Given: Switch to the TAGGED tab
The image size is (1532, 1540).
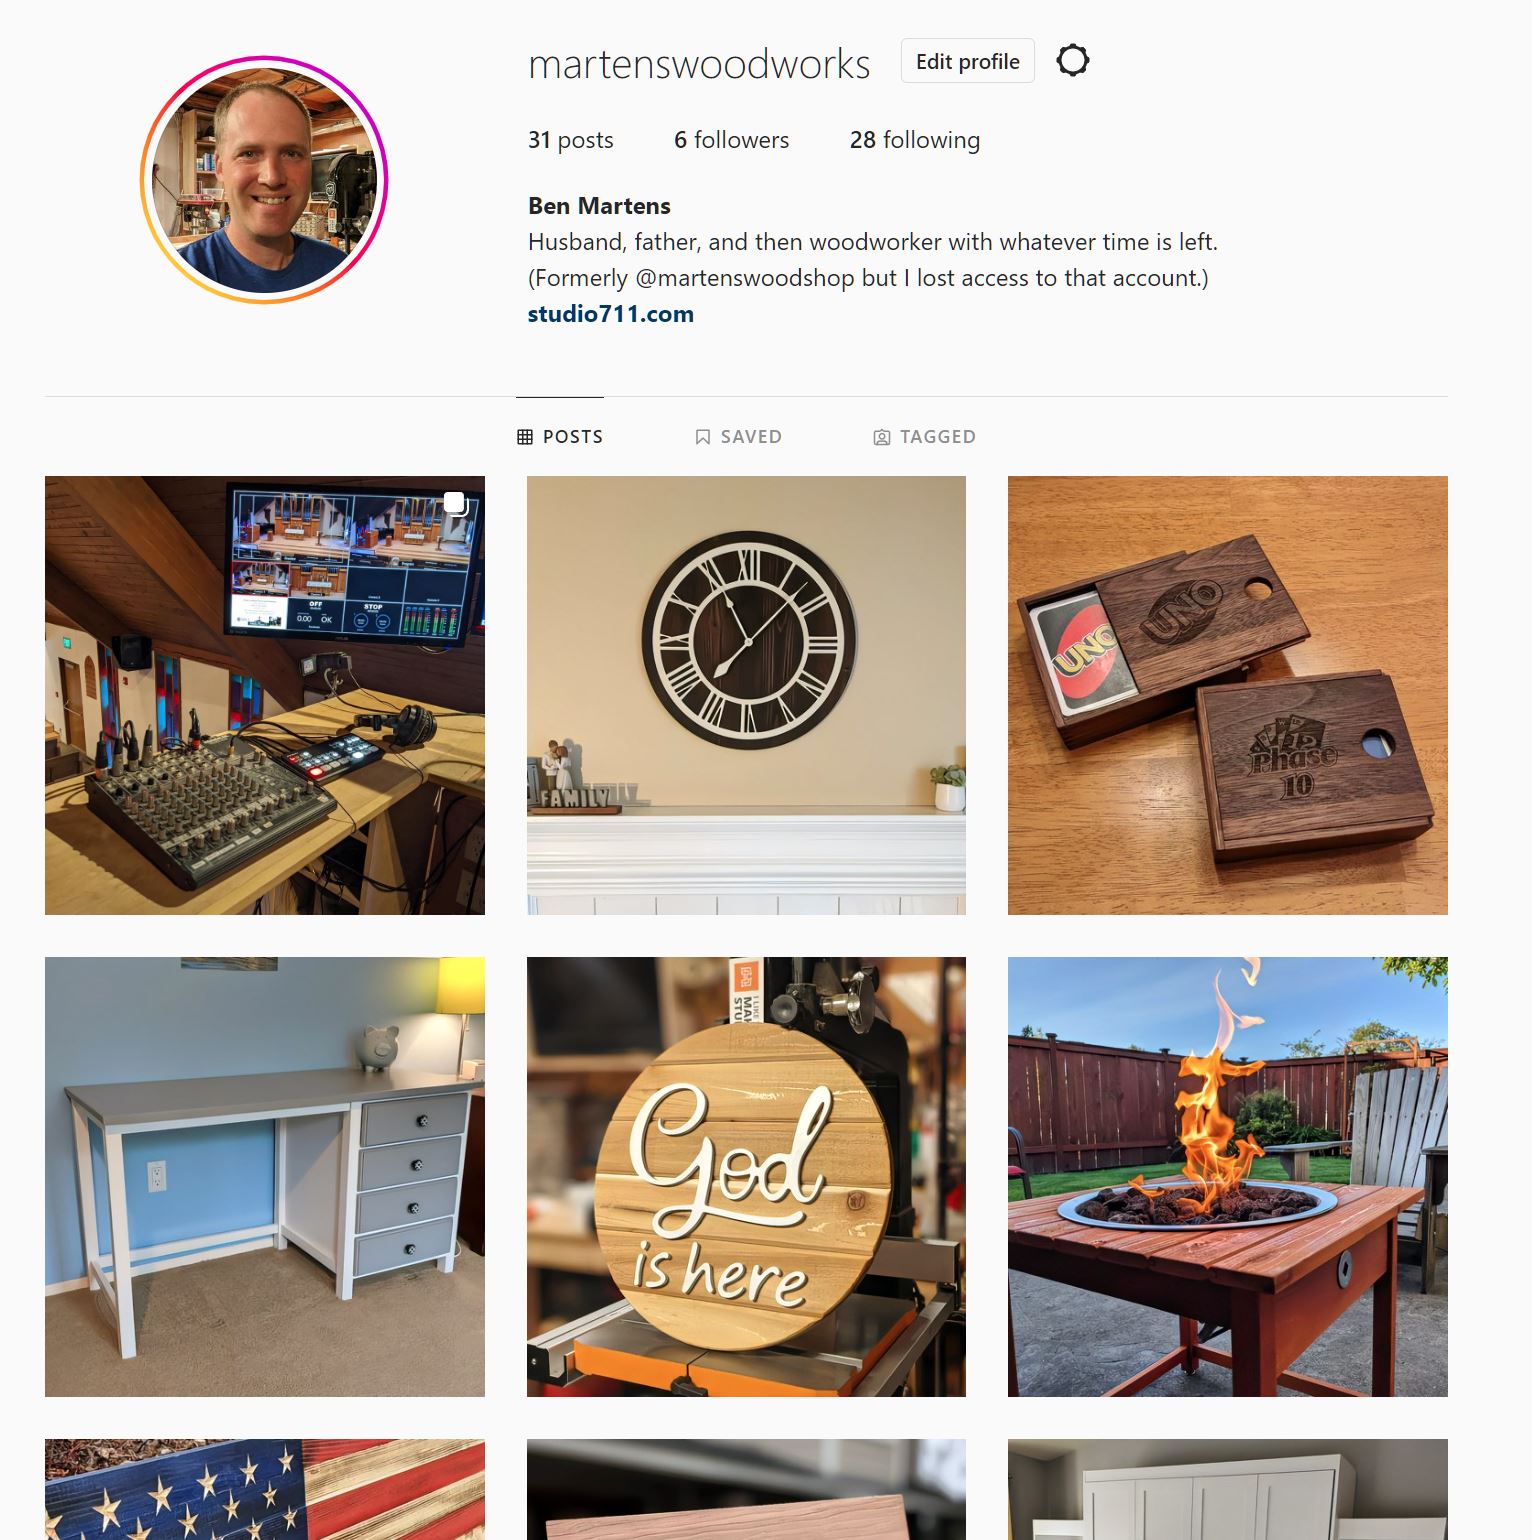Looking at the screenshot, I should pos(925,437).
